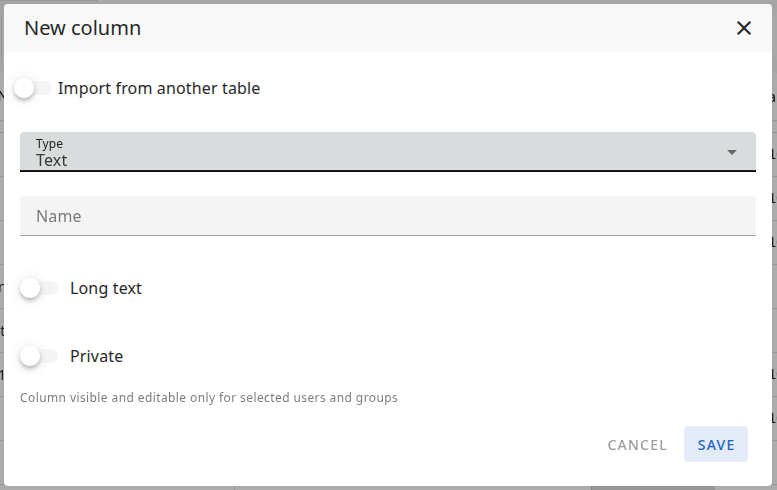The width and height of the screenshot is (777, 490).
Task: Click the 'Import from another table' label
Action: [159, 88]
